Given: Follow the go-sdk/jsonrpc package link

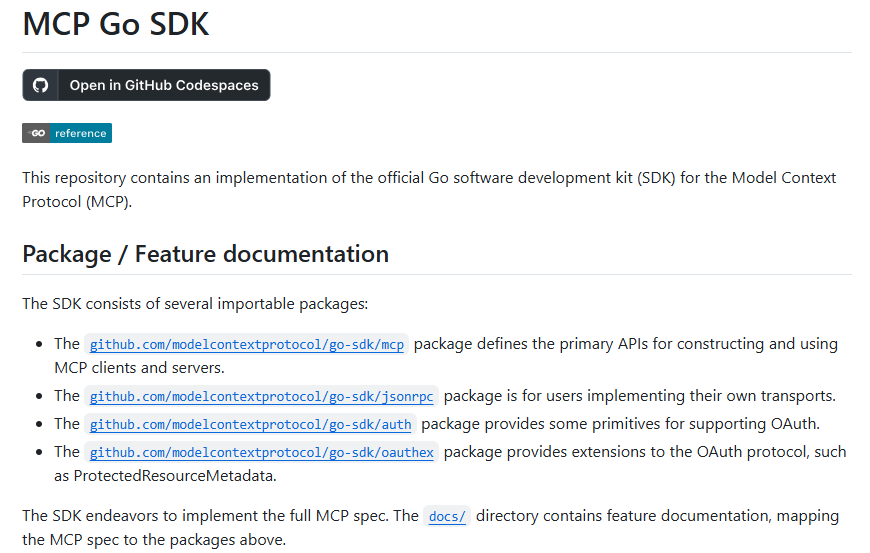Looking at the screenshot, I should 261,397.
